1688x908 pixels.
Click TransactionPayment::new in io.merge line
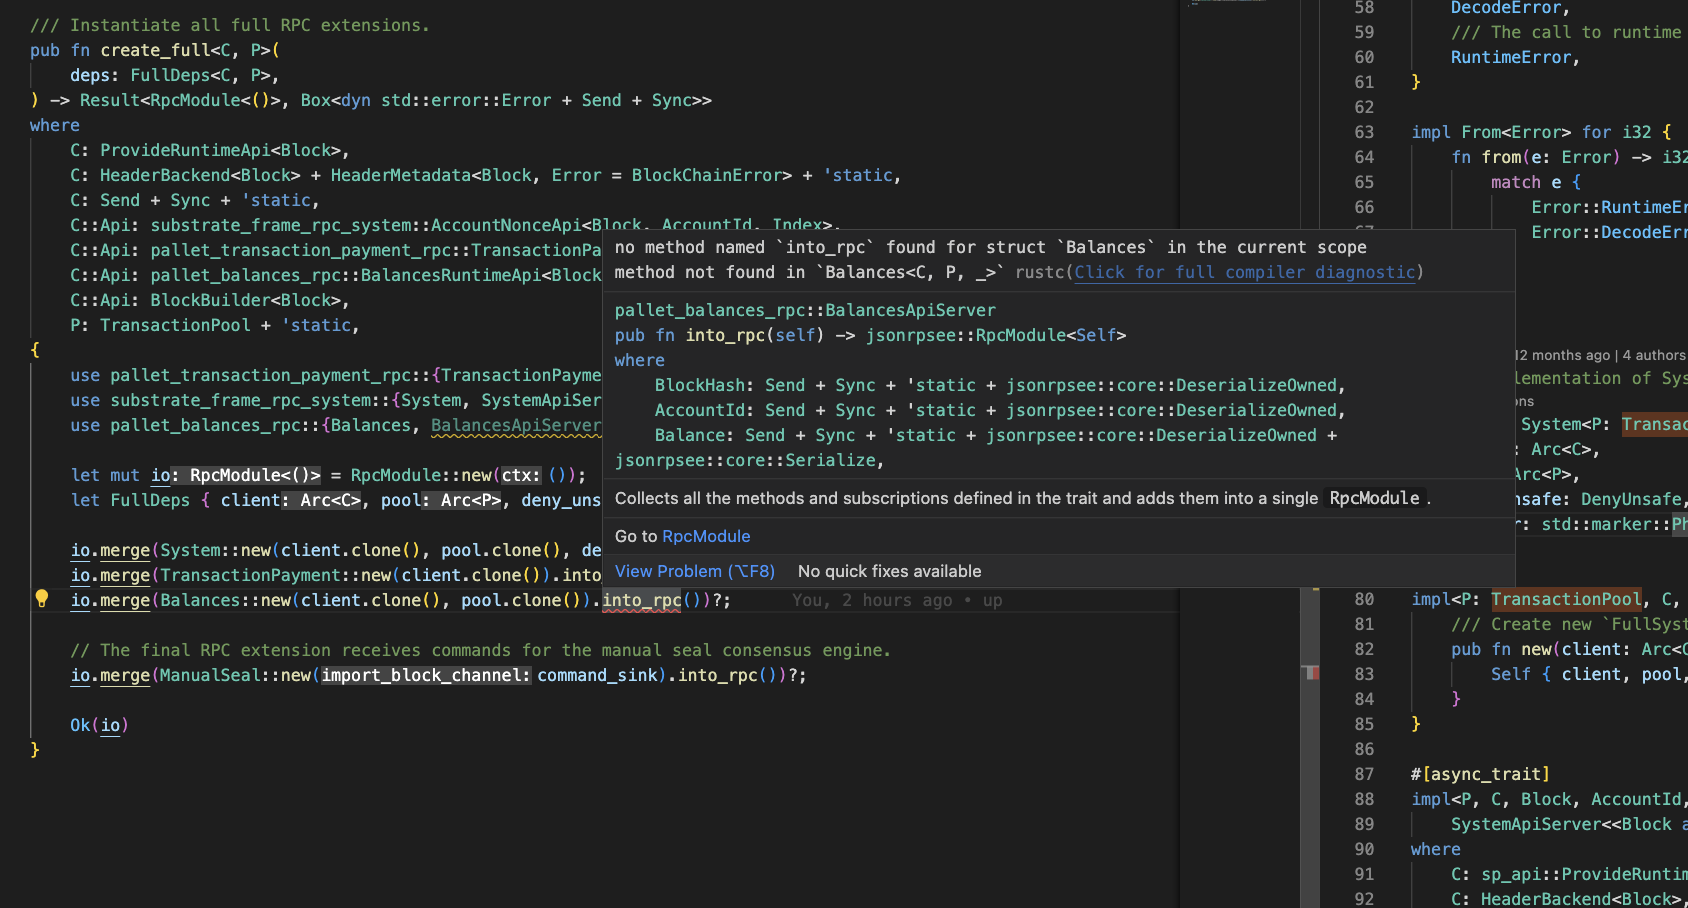pos(275,575)
